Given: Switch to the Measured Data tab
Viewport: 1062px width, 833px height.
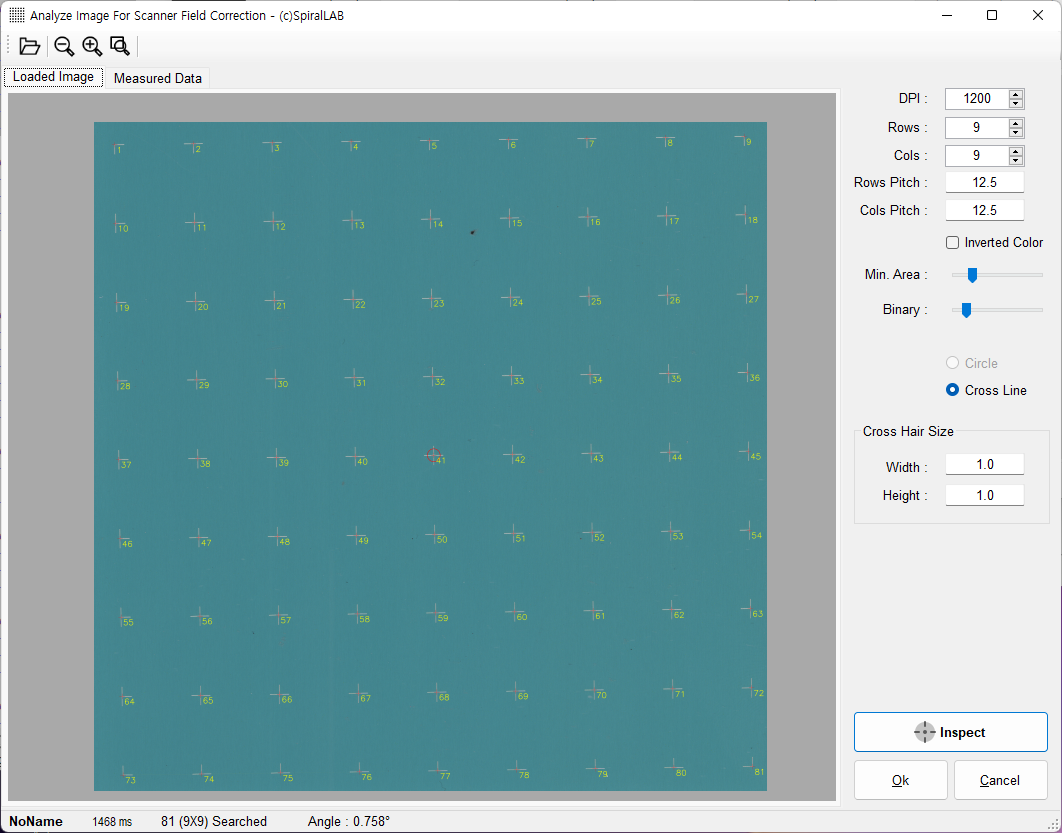Looking at the screenshot, I should (x=158, y=78).
